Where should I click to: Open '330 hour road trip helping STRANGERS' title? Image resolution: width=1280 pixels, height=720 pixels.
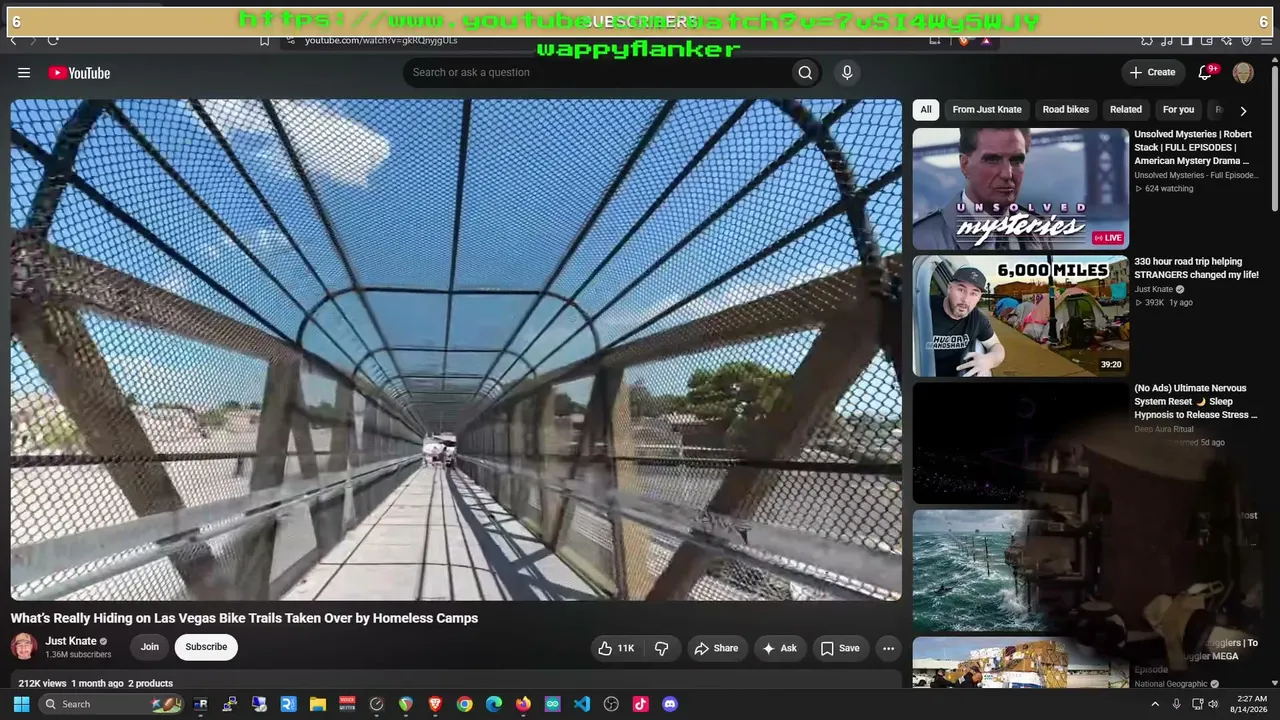[1196, 268]
